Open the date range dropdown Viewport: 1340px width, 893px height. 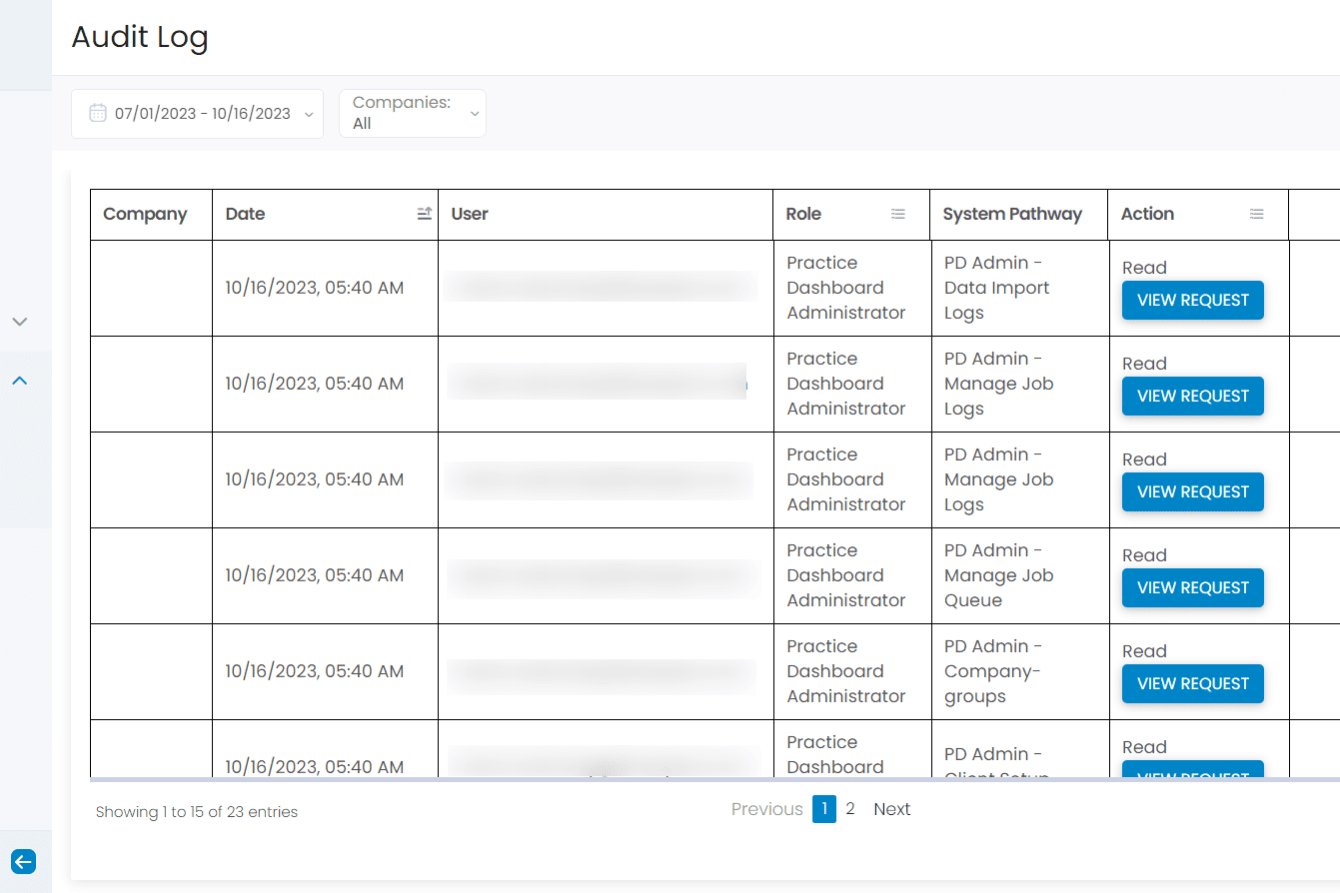[197, 113]
